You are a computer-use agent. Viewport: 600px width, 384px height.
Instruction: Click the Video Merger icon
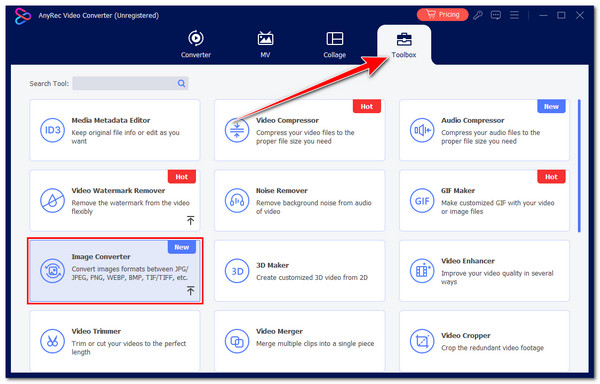point(237,341)
